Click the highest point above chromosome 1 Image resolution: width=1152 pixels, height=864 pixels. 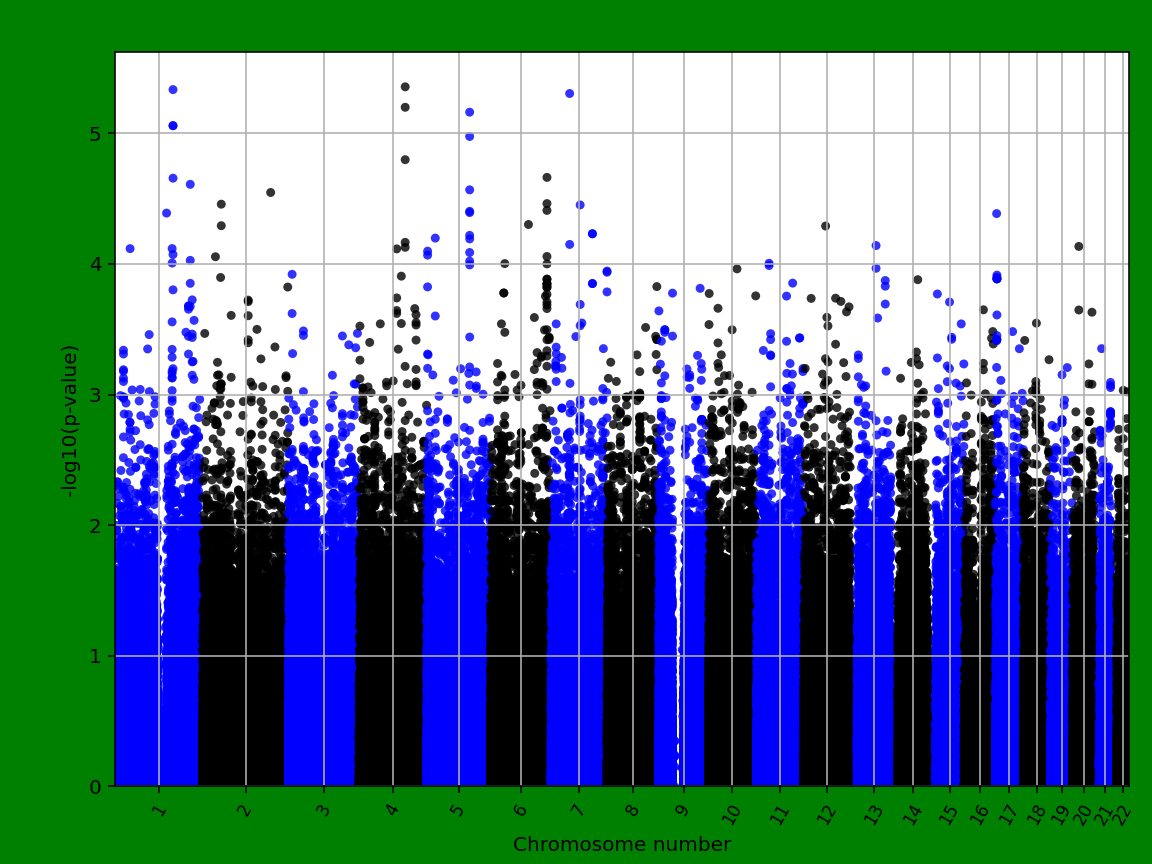(173, 88)
